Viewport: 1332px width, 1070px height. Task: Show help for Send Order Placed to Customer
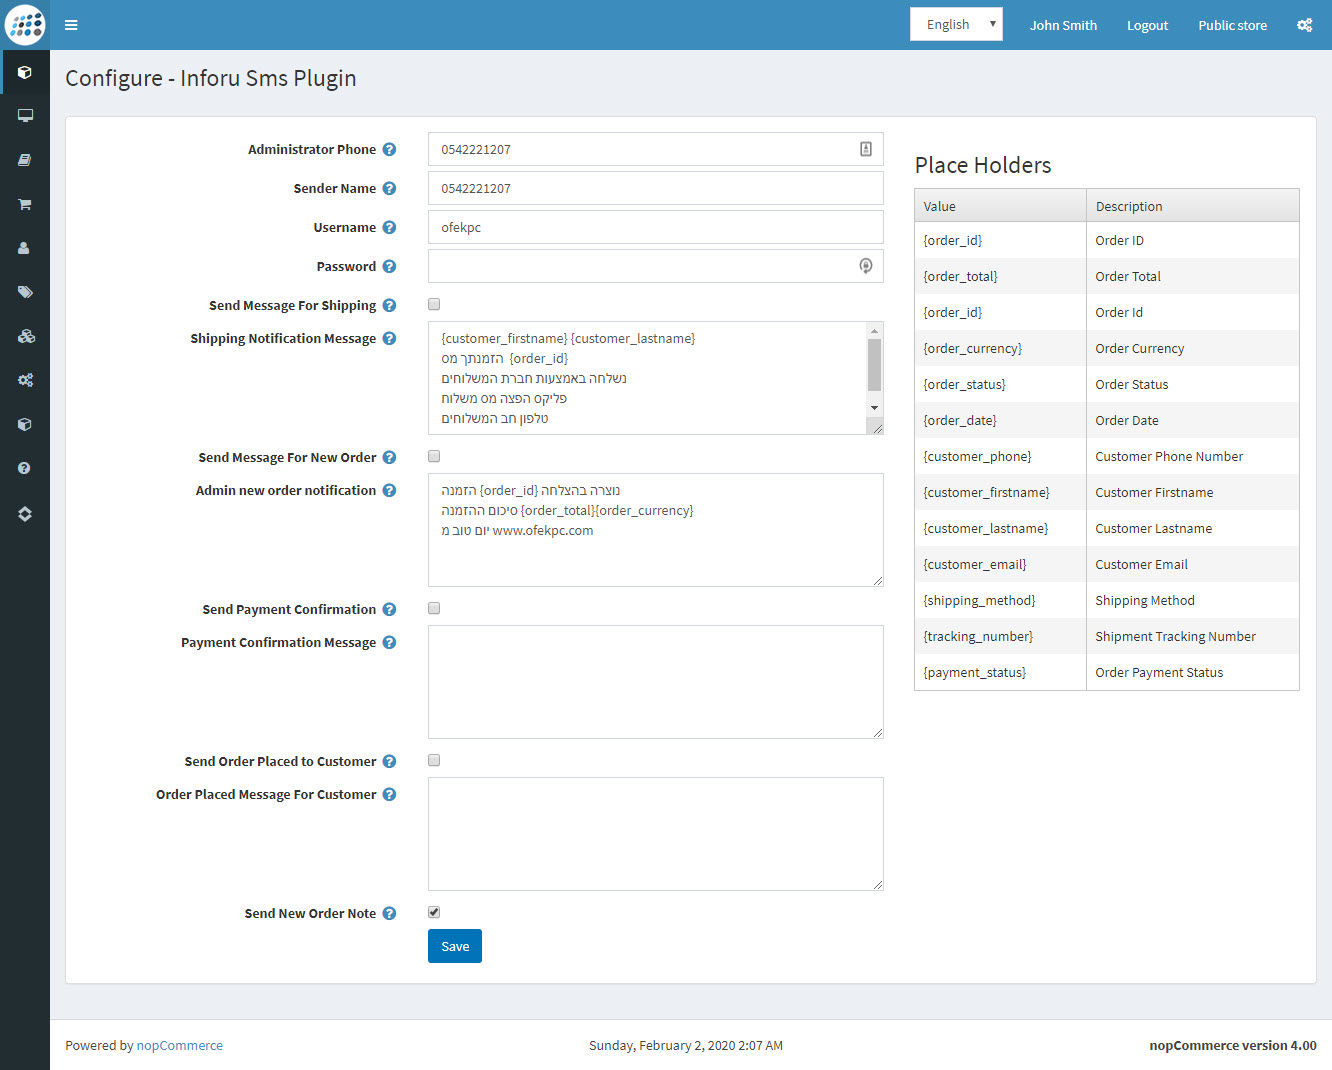point(389,761)
